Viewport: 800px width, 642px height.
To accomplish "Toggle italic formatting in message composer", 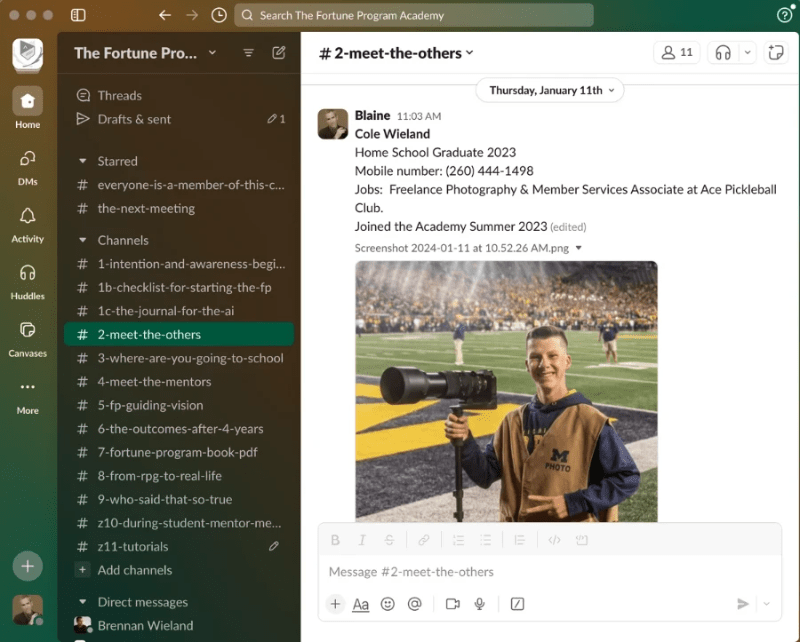I will [x=362, y=540].
